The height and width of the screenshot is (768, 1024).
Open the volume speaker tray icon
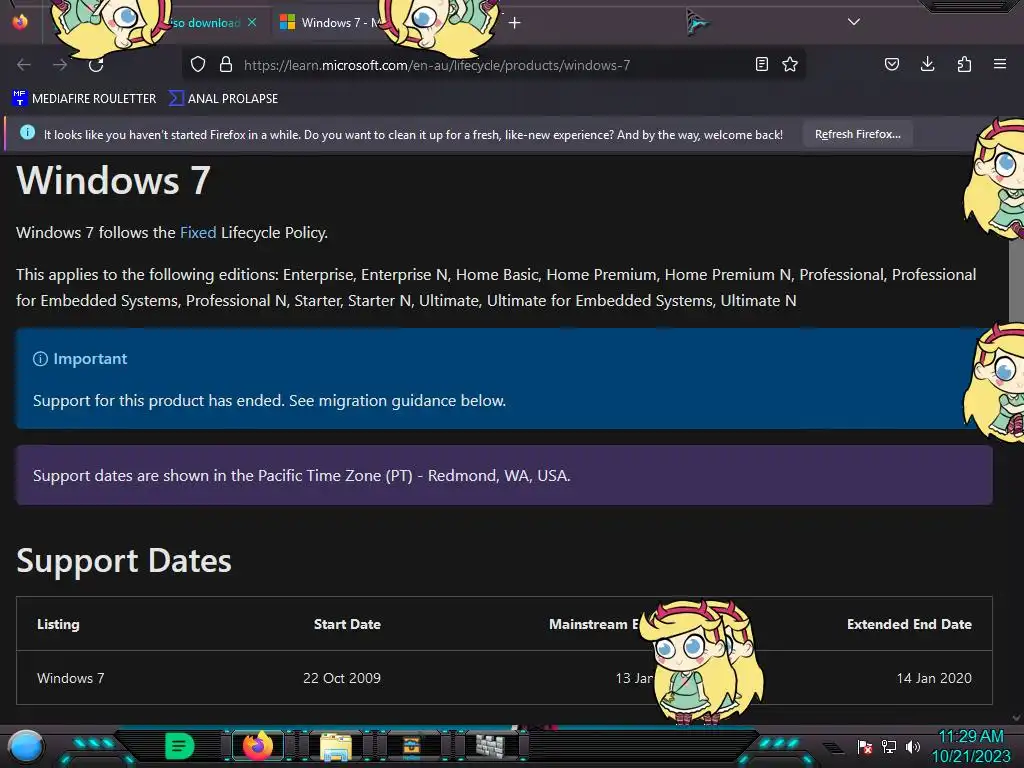(913, 746)
